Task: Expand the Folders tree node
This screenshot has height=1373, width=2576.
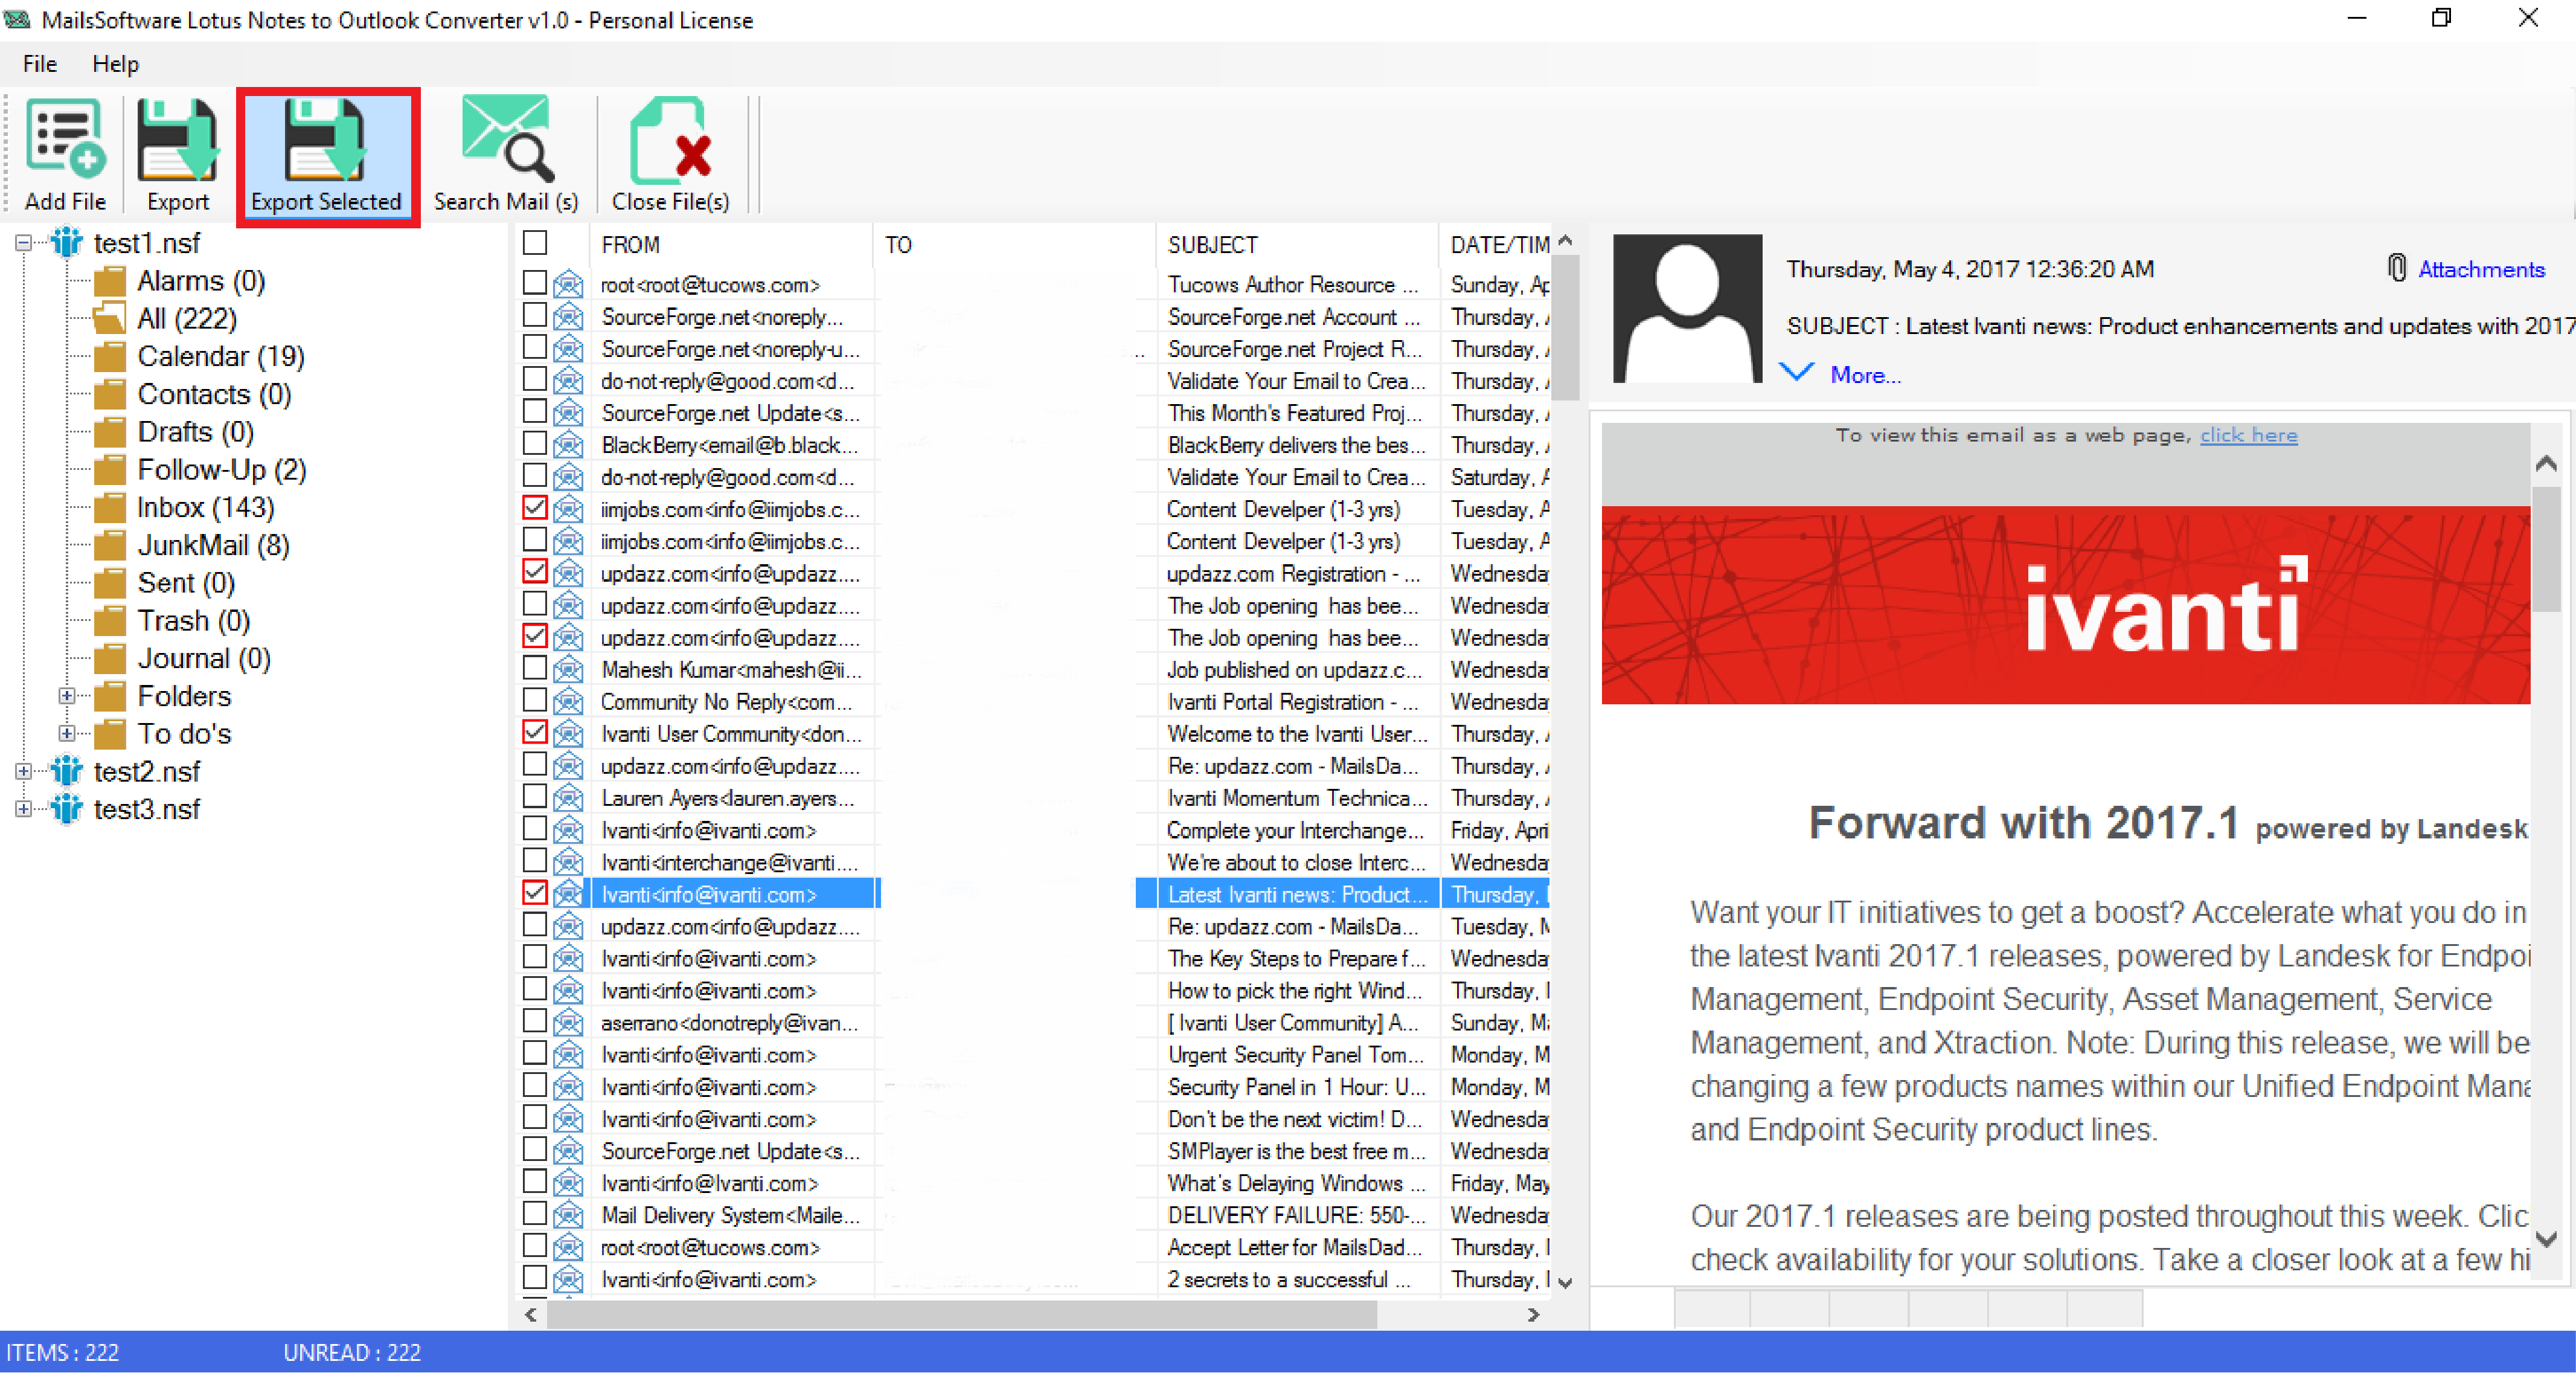Action: (x=66, y=696)
